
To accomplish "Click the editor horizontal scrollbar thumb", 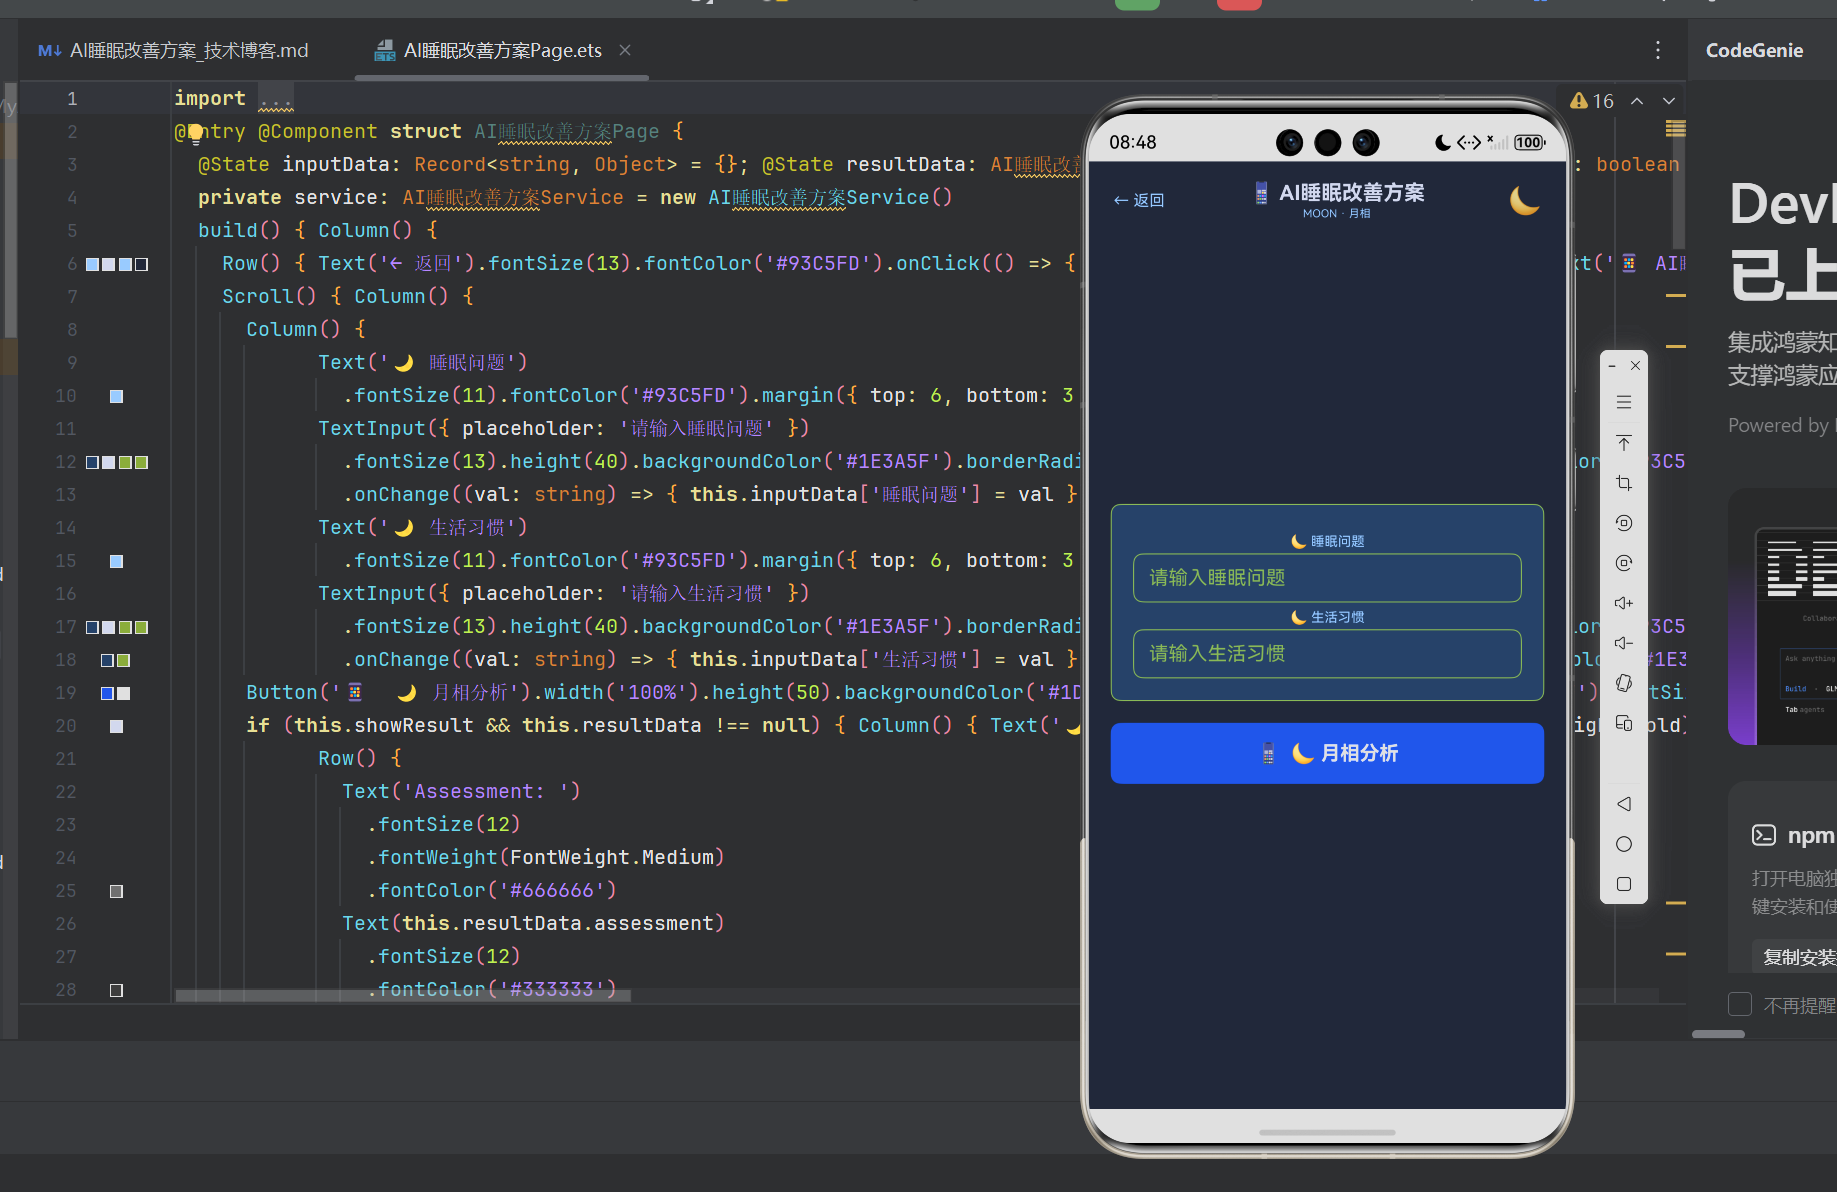I will [403, 995].
